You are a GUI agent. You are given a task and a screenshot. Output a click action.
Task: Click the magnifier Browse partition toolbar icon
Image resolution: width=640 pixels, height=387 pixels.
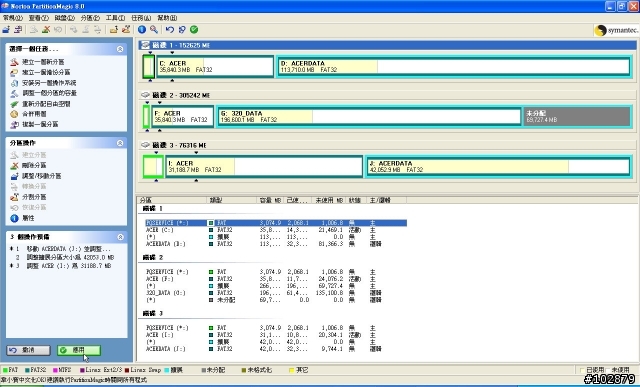click(x=154, y=29)
